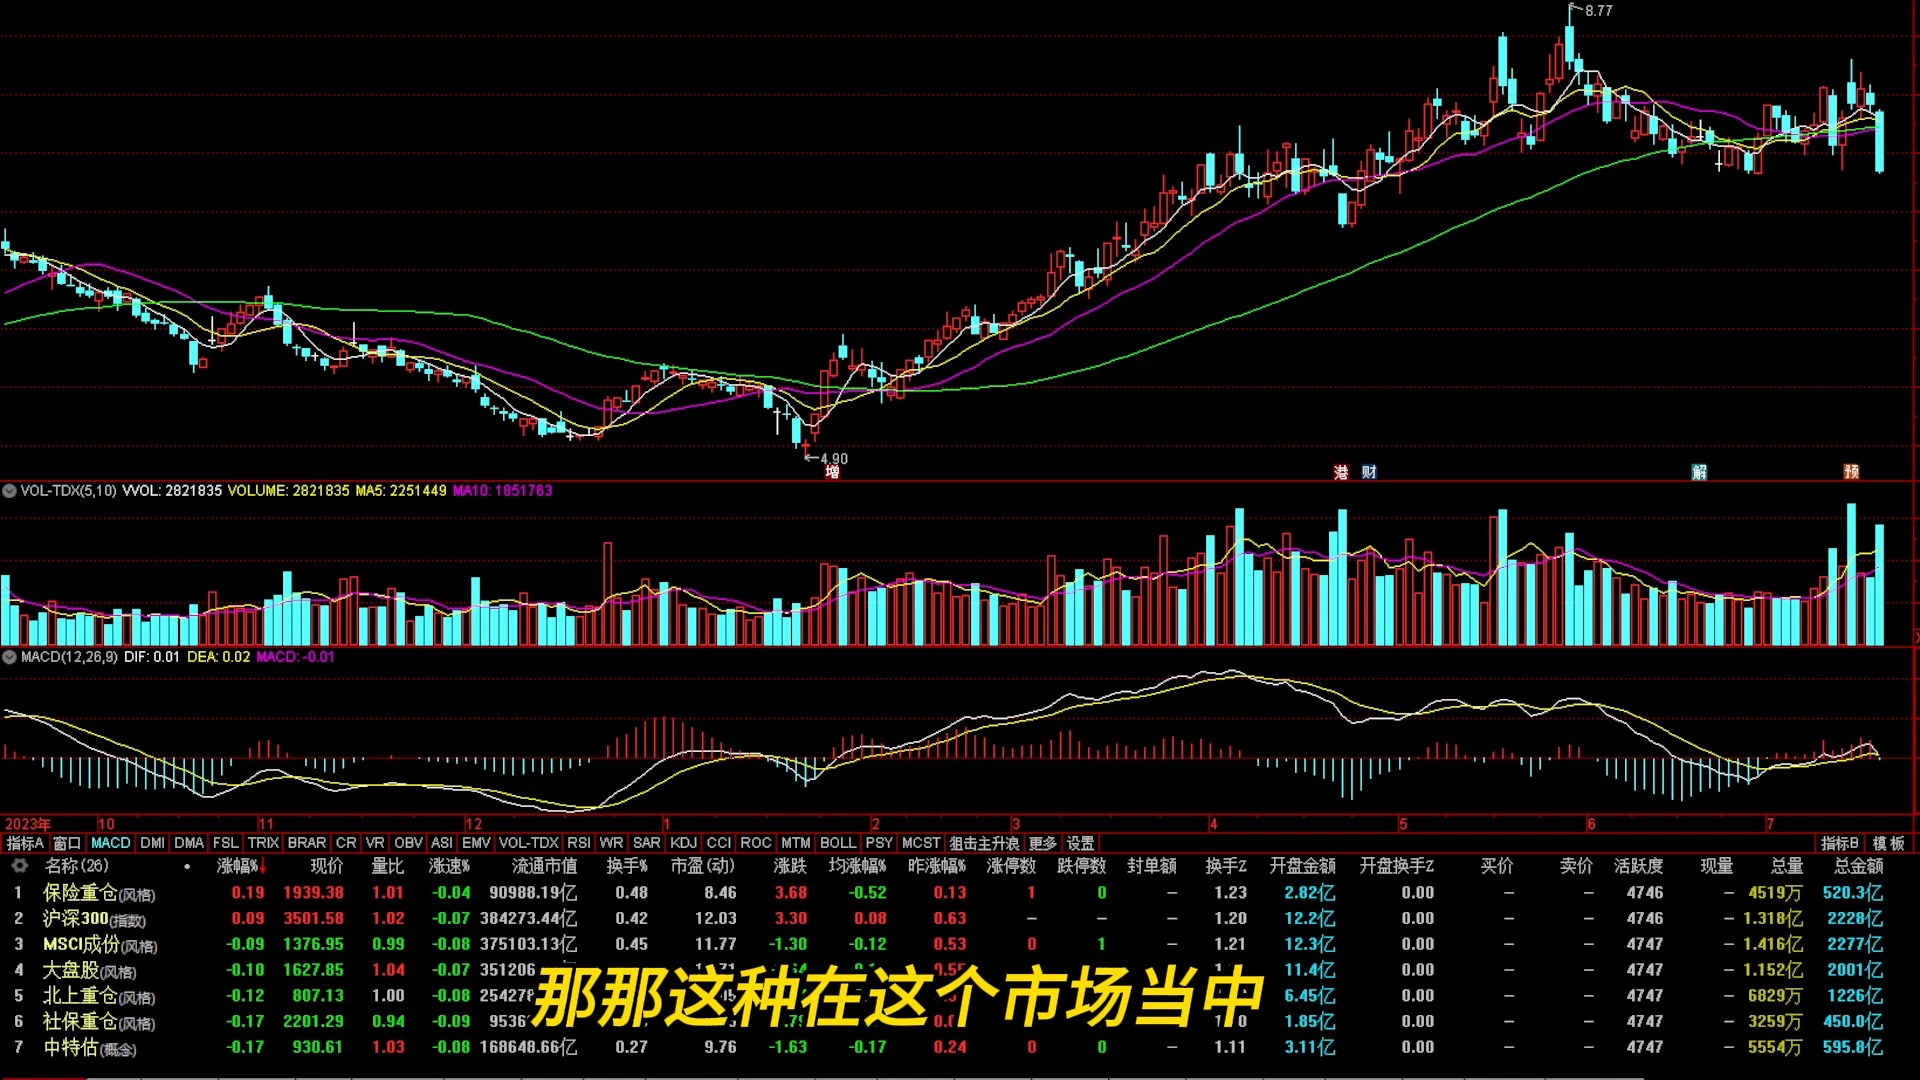Select the RSI indicator tab
This screenshot has height=1080, width=1920.
[579, 843]
